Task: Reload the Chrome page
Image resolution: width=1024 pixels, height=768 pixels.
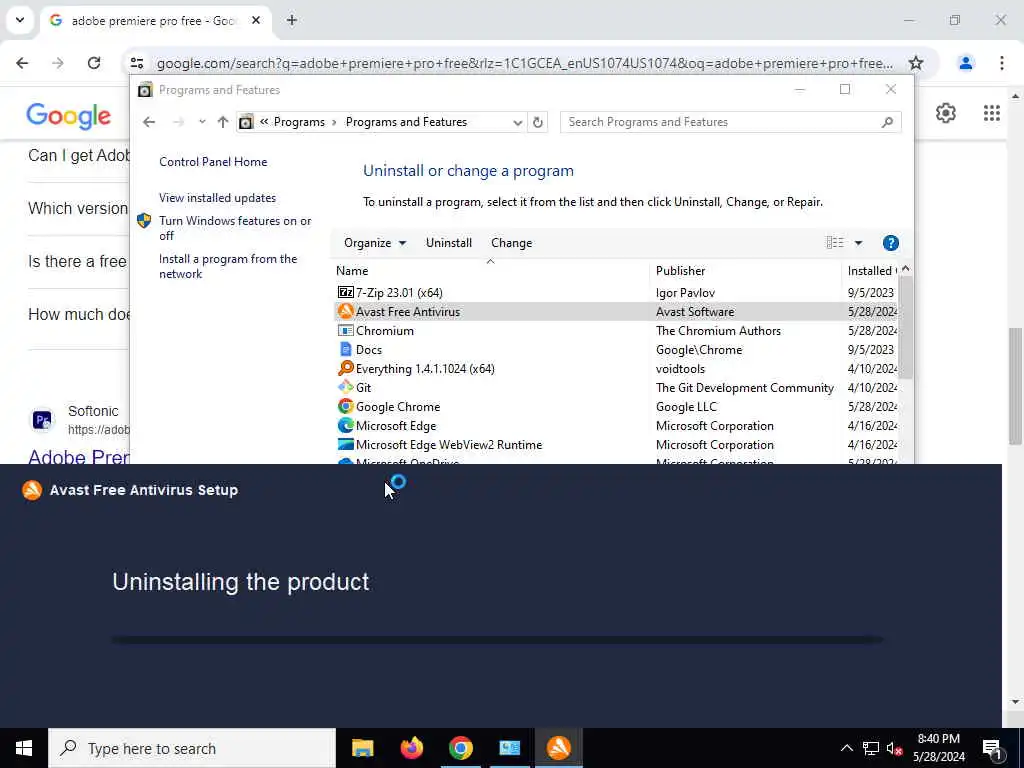Action: tap(94, 63)
